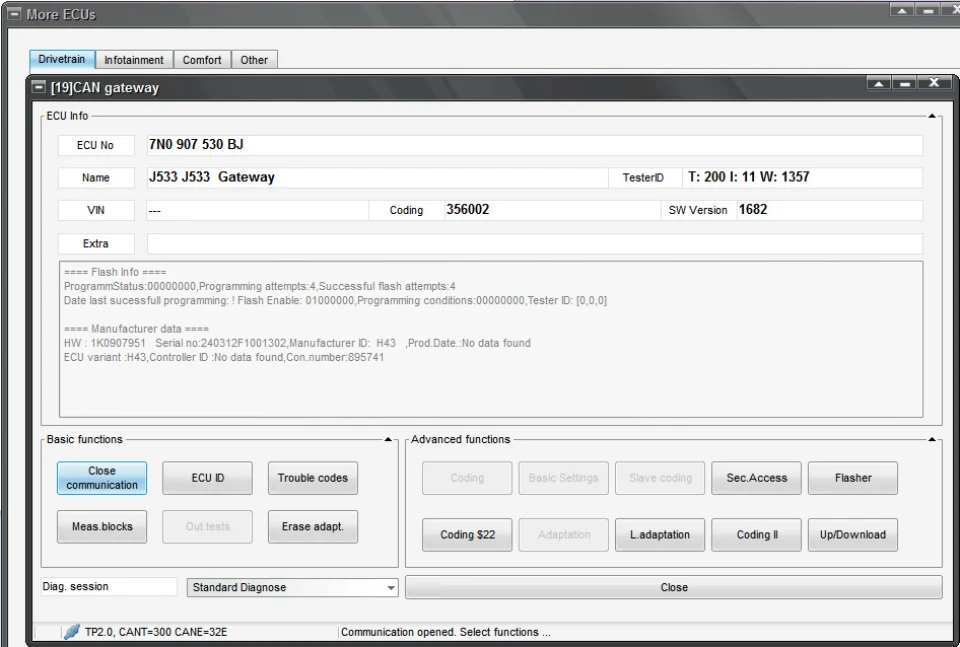Click the Sec.Access button
Viewport: 960px width, 647px height.
tap(756, 478)
